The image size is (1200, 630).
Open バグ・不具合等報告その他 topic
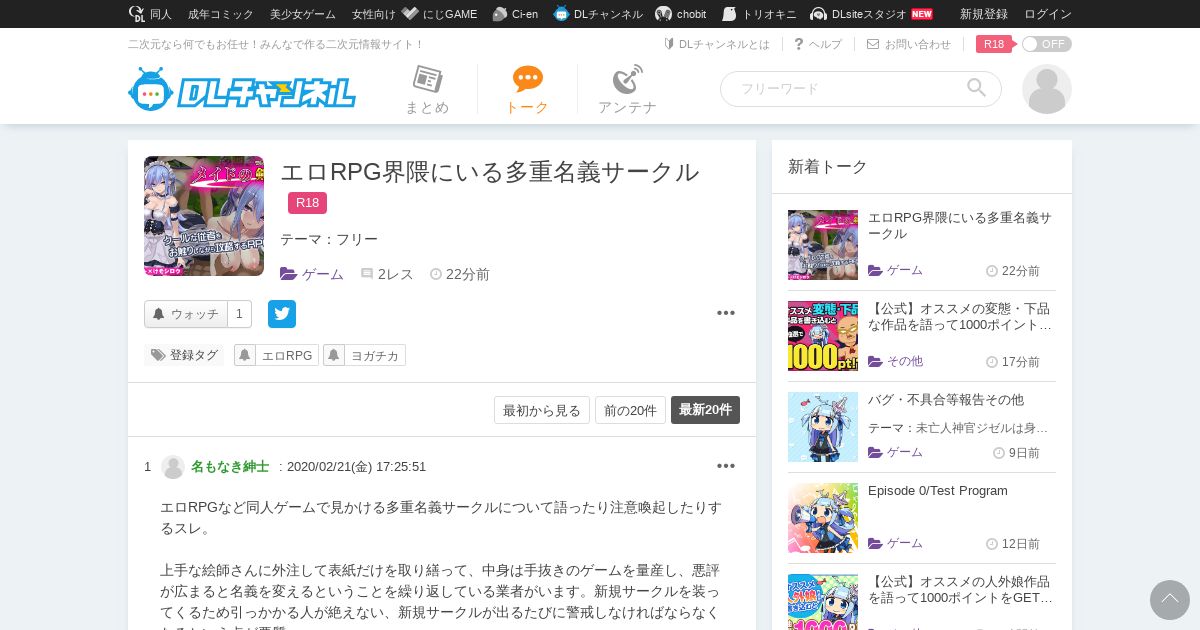tap(946, 400)
